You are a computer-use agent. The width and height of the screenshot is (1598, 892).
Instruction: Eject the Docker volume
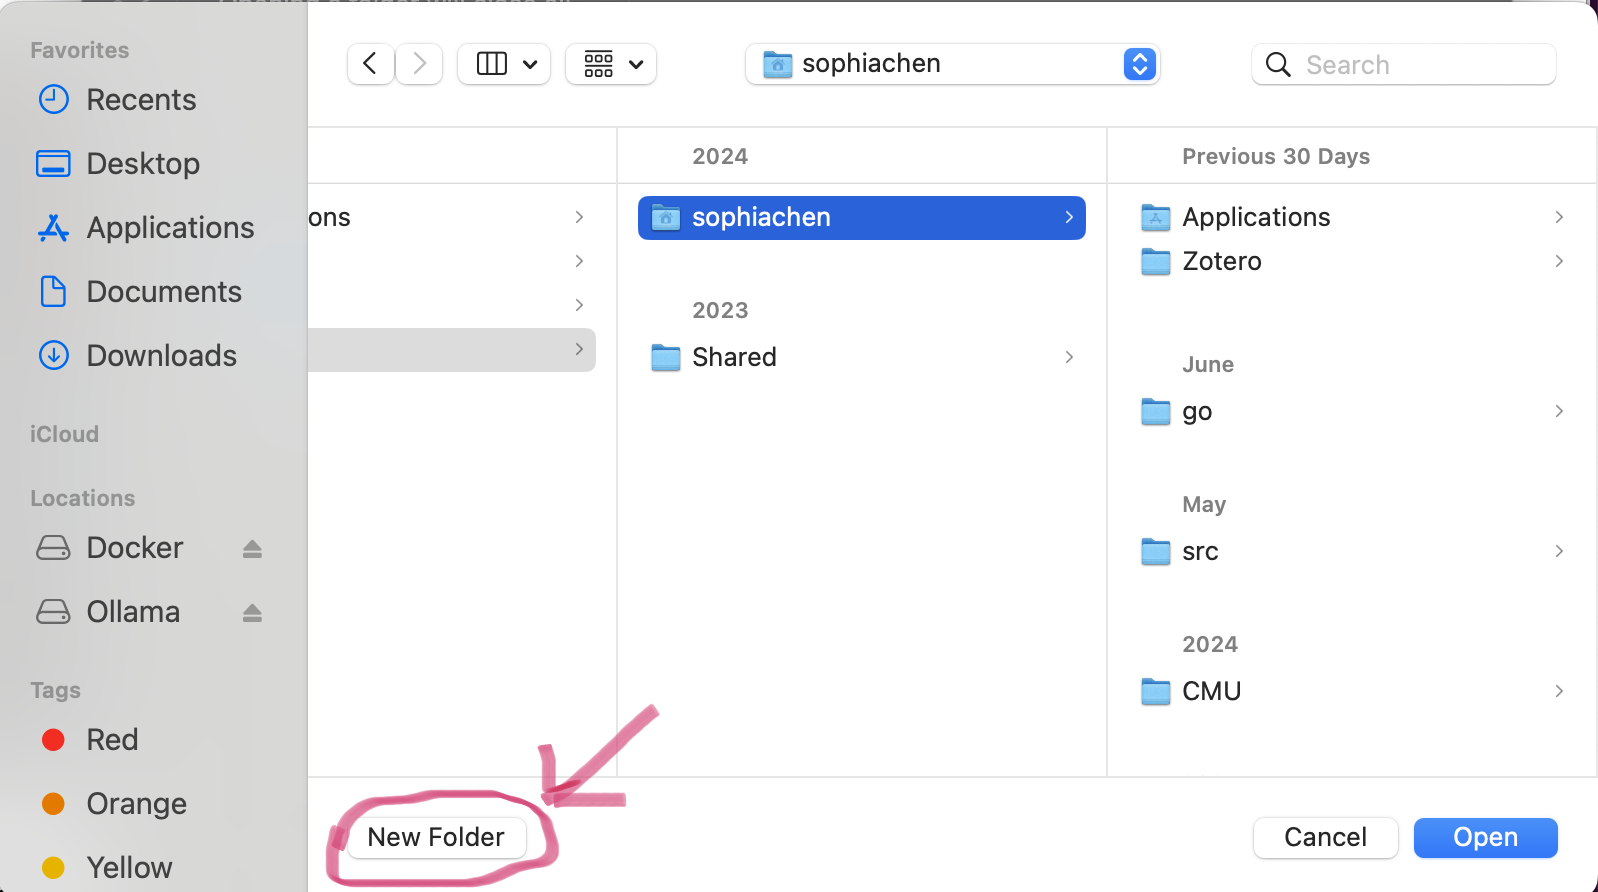252,549
